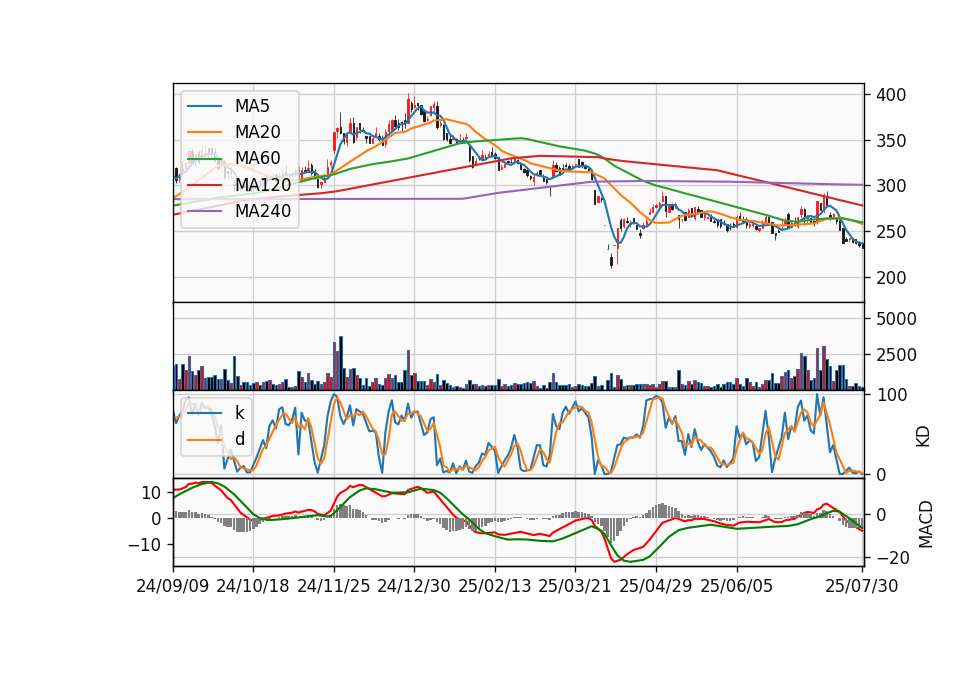Screen dimensions: 960x690
Task: Click the 300 price axis label
Action: click(x=891, y=186)
